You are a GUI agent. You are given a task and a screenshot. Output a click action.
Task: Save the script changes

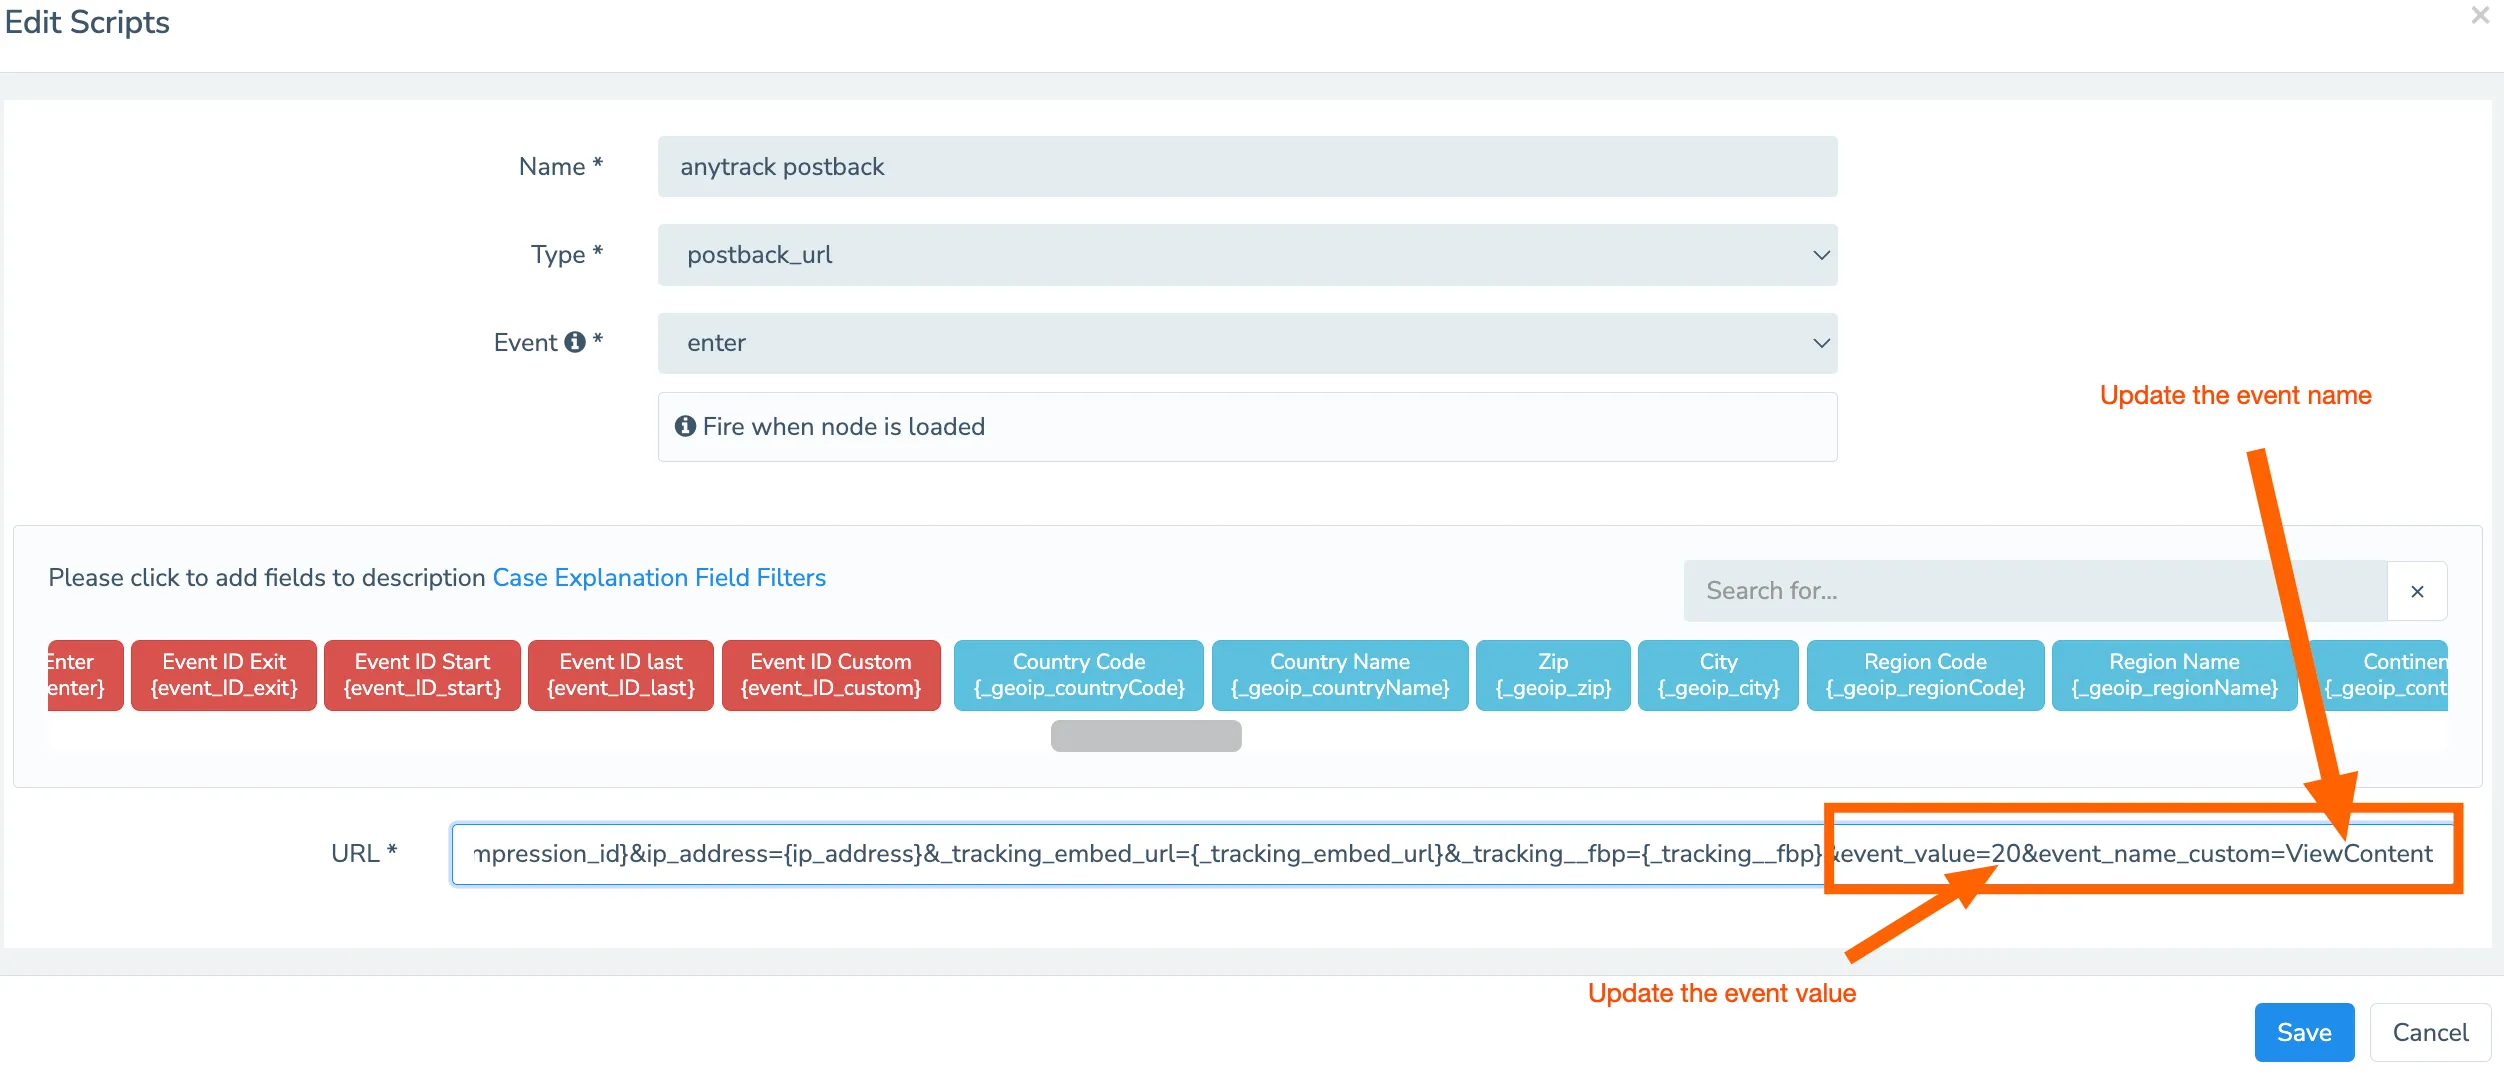coord(2304,1032)
